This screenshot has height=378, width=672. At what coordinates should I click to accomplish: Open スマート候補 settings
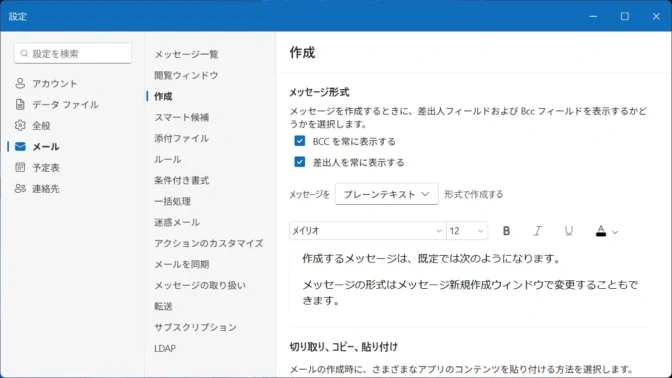pos(182,117)
